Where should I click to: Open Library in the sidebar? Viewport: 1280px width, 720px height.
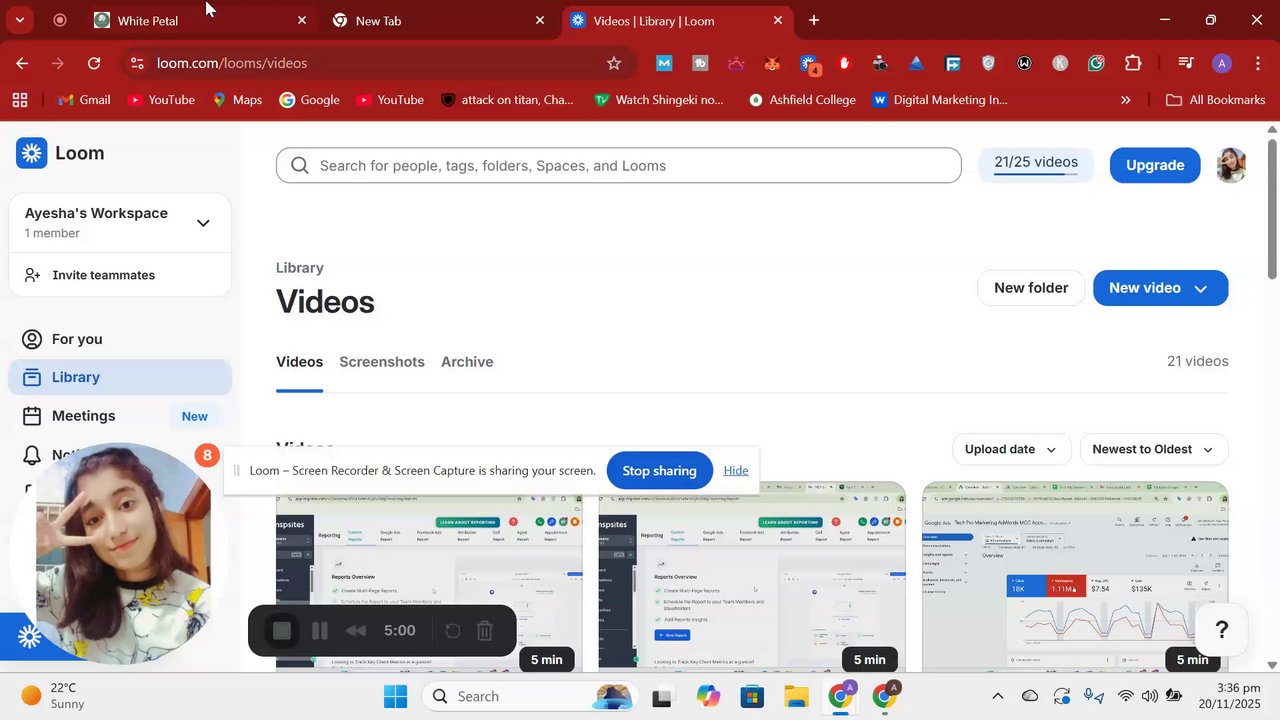click(x=120, y=377)
